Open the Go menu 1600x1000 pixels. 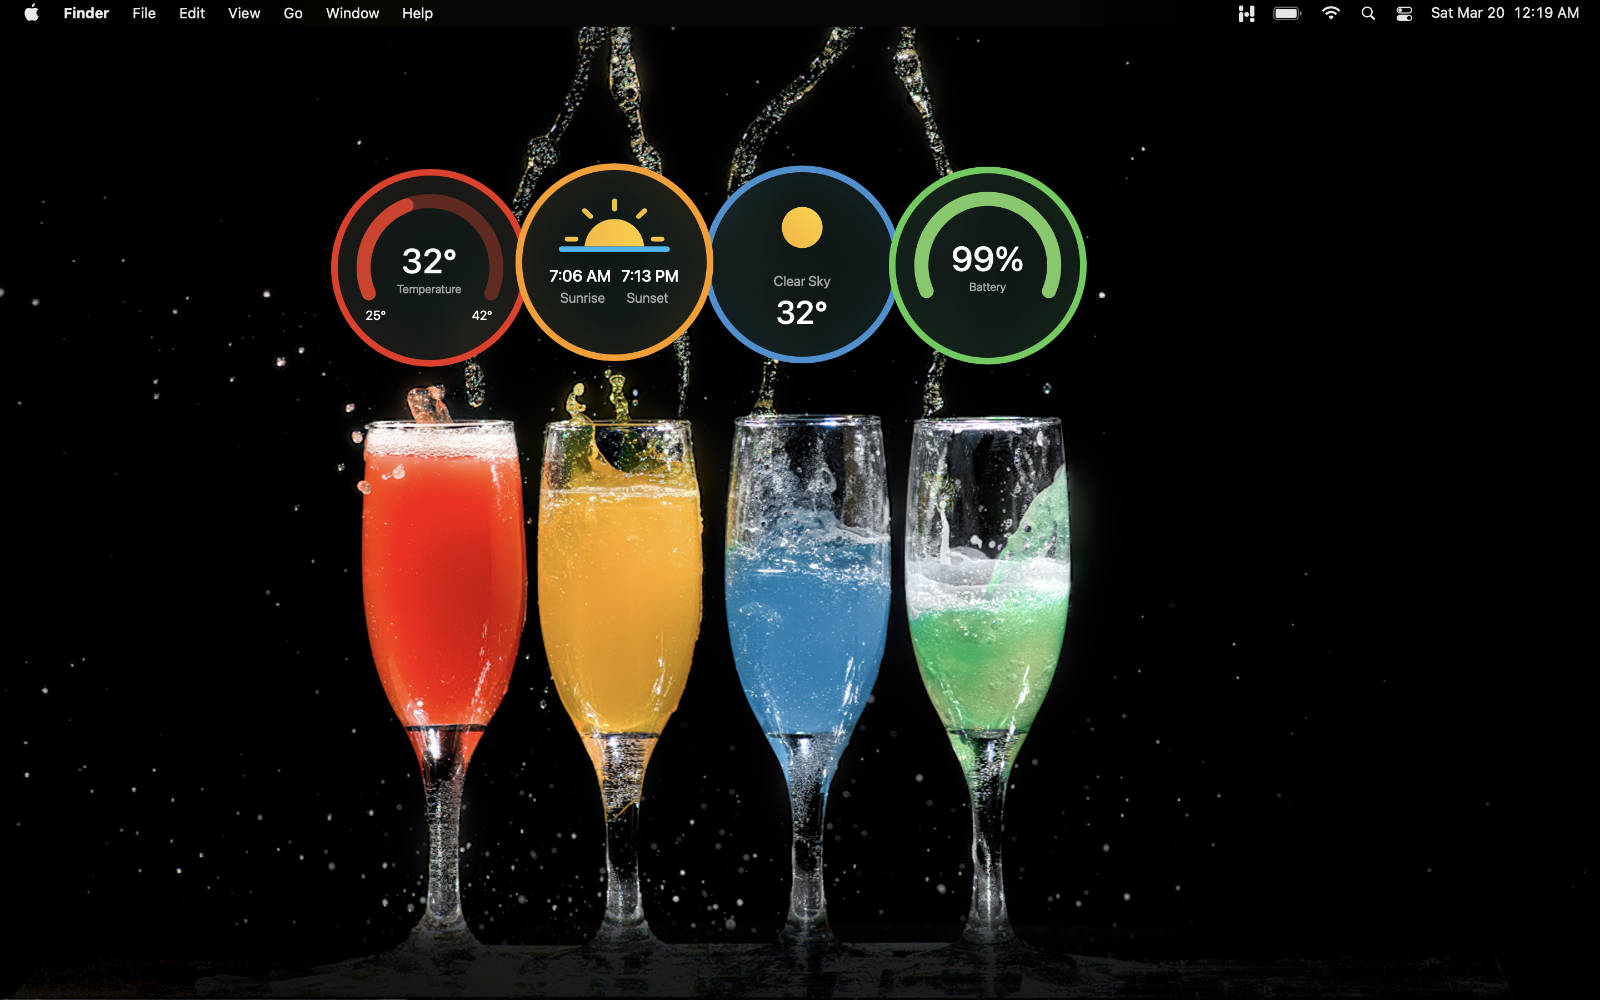click(293, 13)
